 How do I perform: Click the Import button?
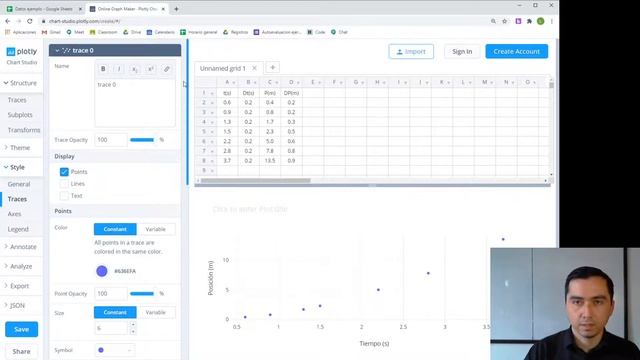click(411, 51)
